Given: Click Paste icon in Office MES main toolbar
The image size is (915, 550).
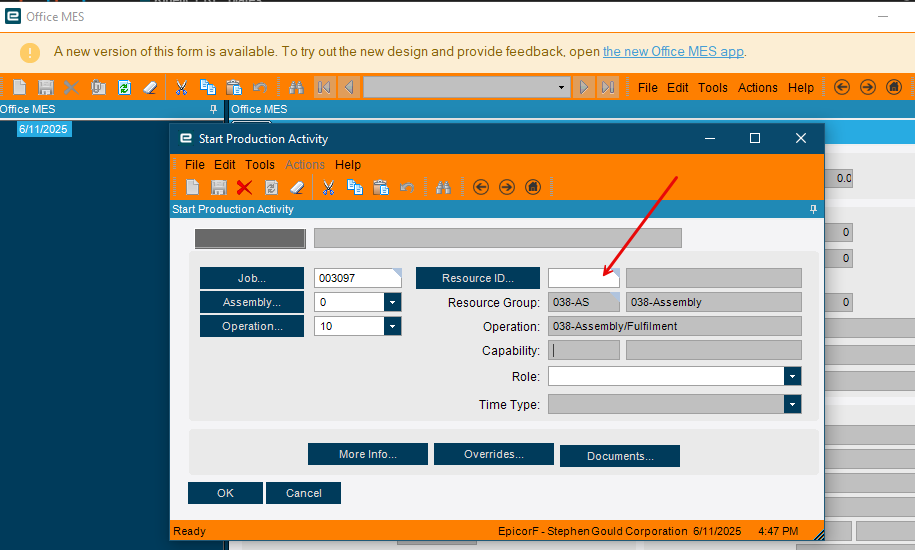Looking at the screenshot, I should point(234,87).
